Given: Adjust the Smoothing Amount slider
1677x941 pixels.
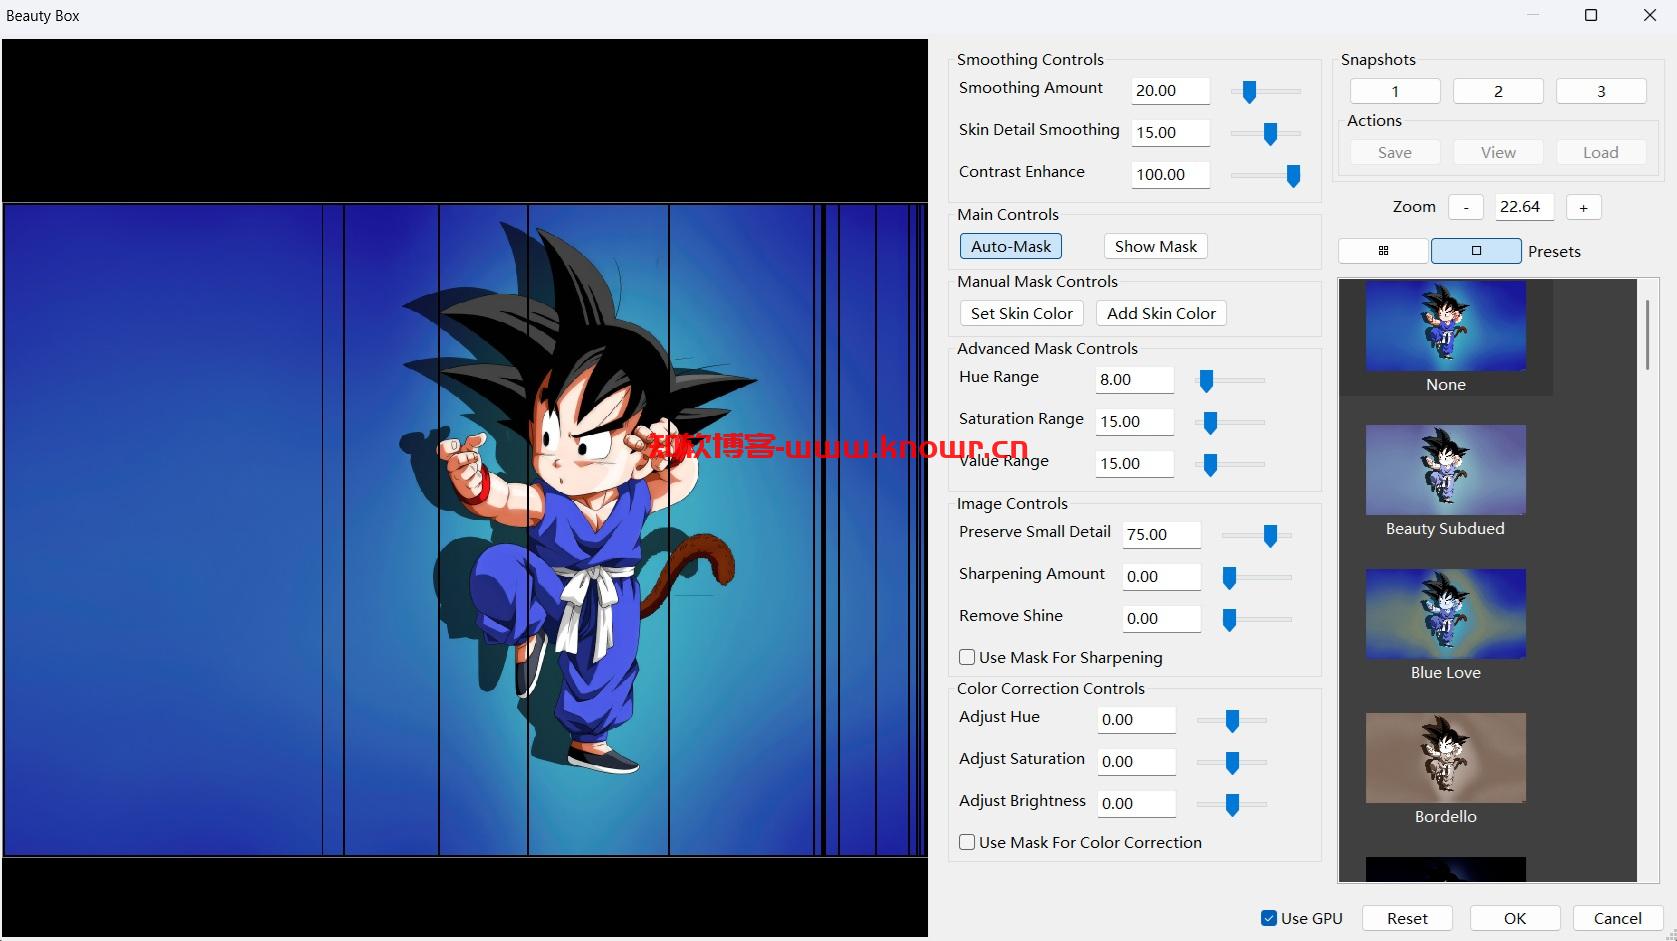Looking at the screenshot, I should point(1266,91).
